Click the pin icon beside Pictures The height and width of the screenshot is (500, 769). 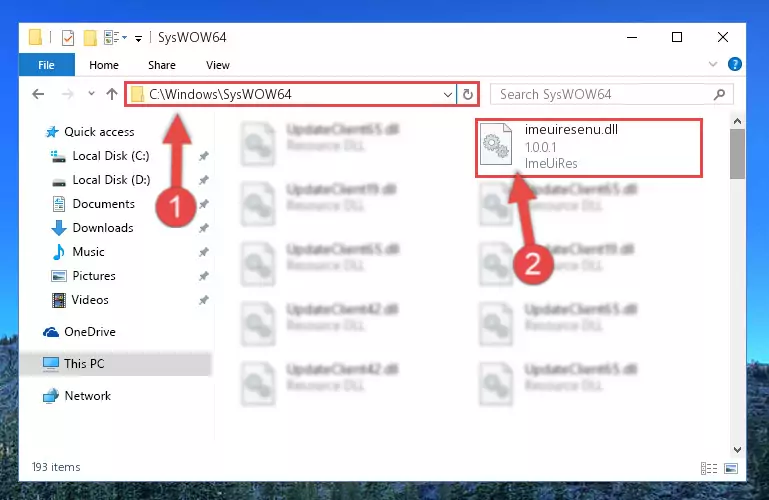(x=204, y=276)
